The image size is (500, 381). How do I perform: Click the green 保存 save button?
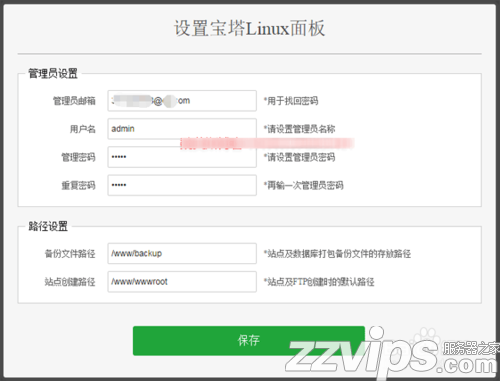249,341
